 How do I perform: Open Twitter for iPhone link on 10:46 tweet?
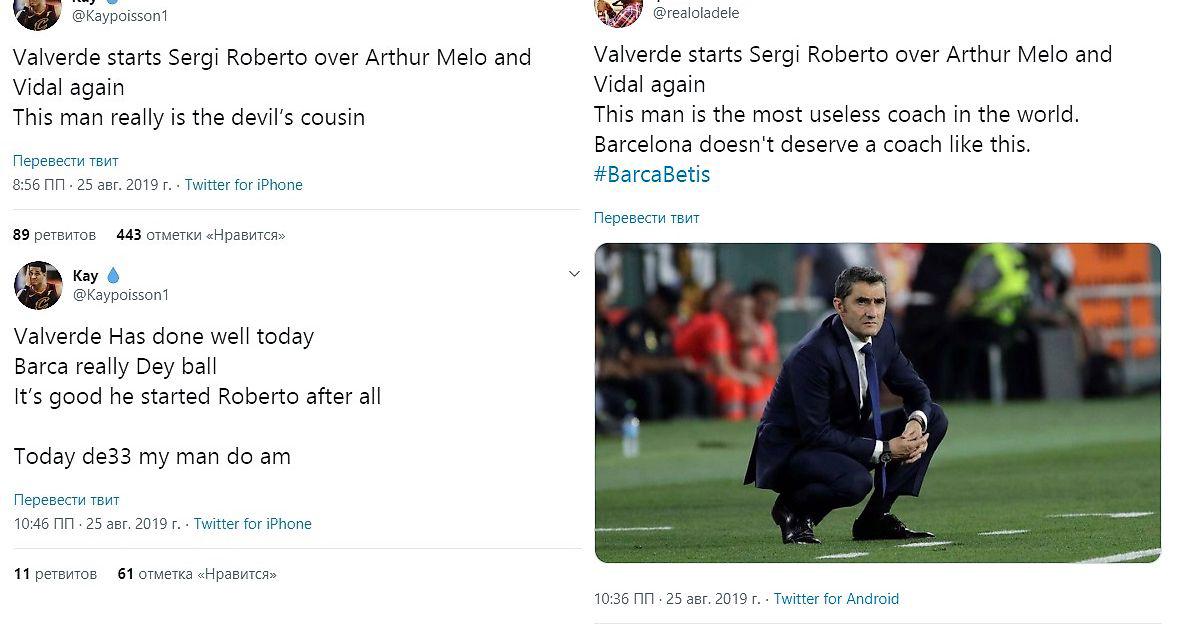(x=252, y=524)
